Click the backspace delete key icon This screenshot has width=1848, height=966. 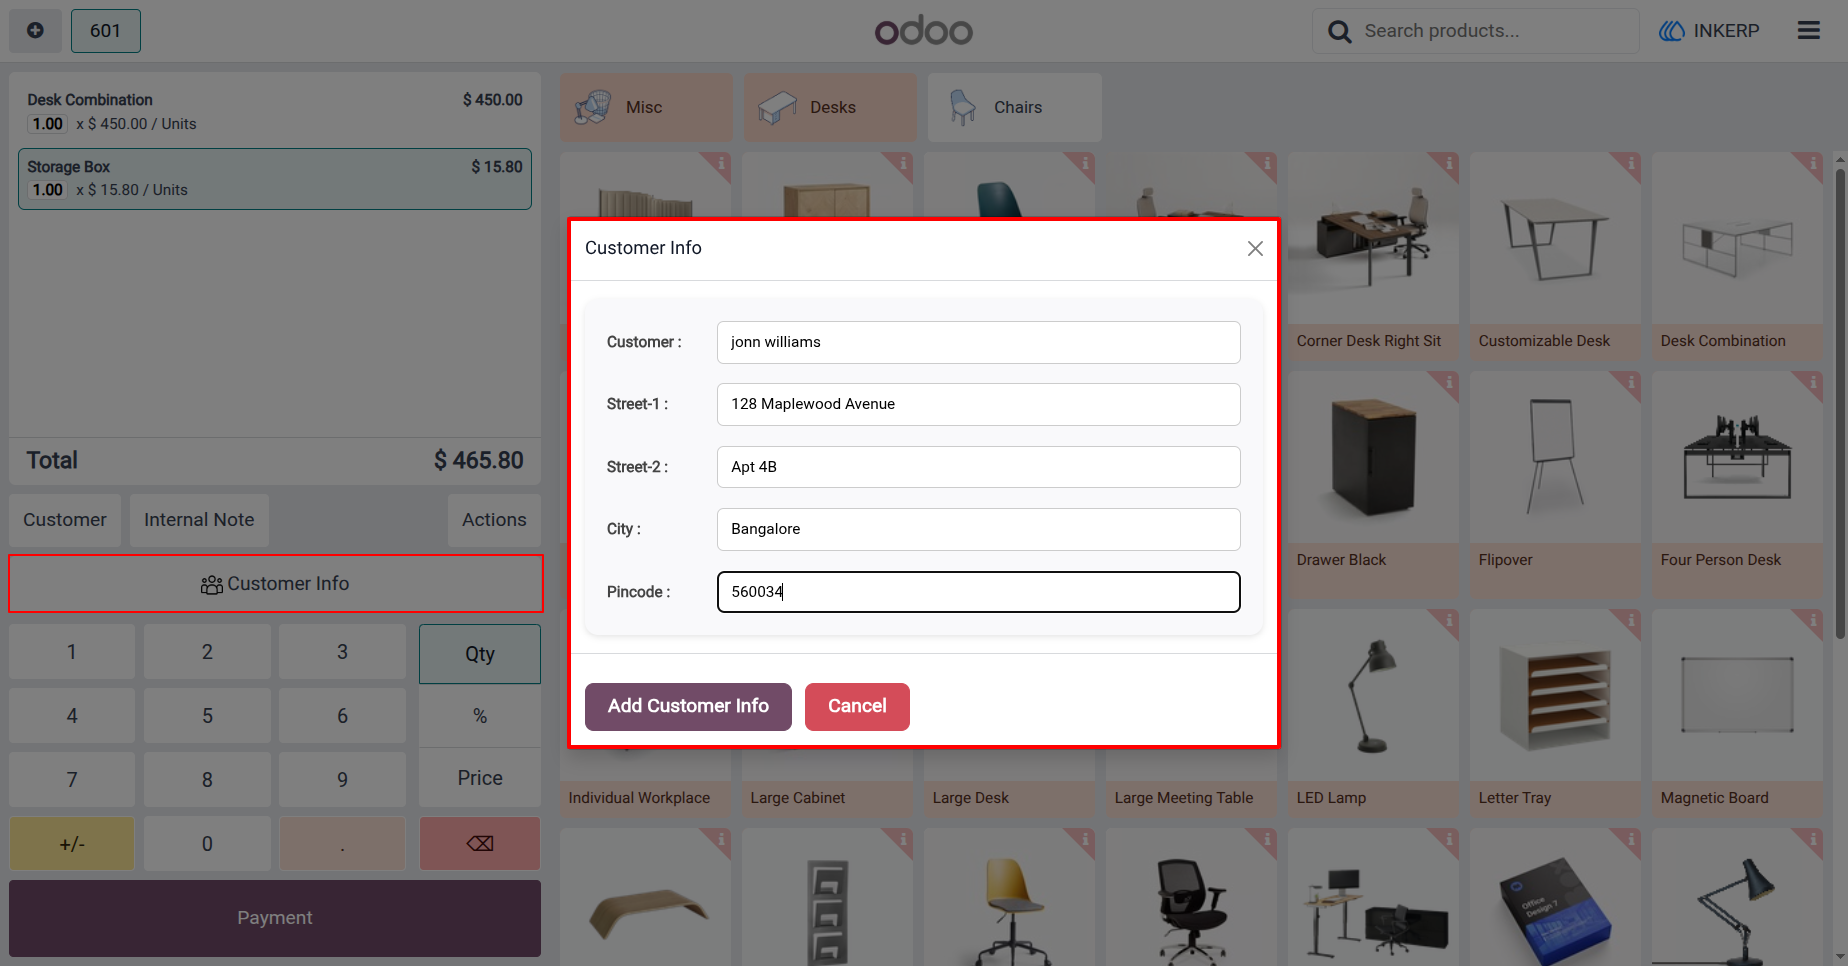pos(480,844)
